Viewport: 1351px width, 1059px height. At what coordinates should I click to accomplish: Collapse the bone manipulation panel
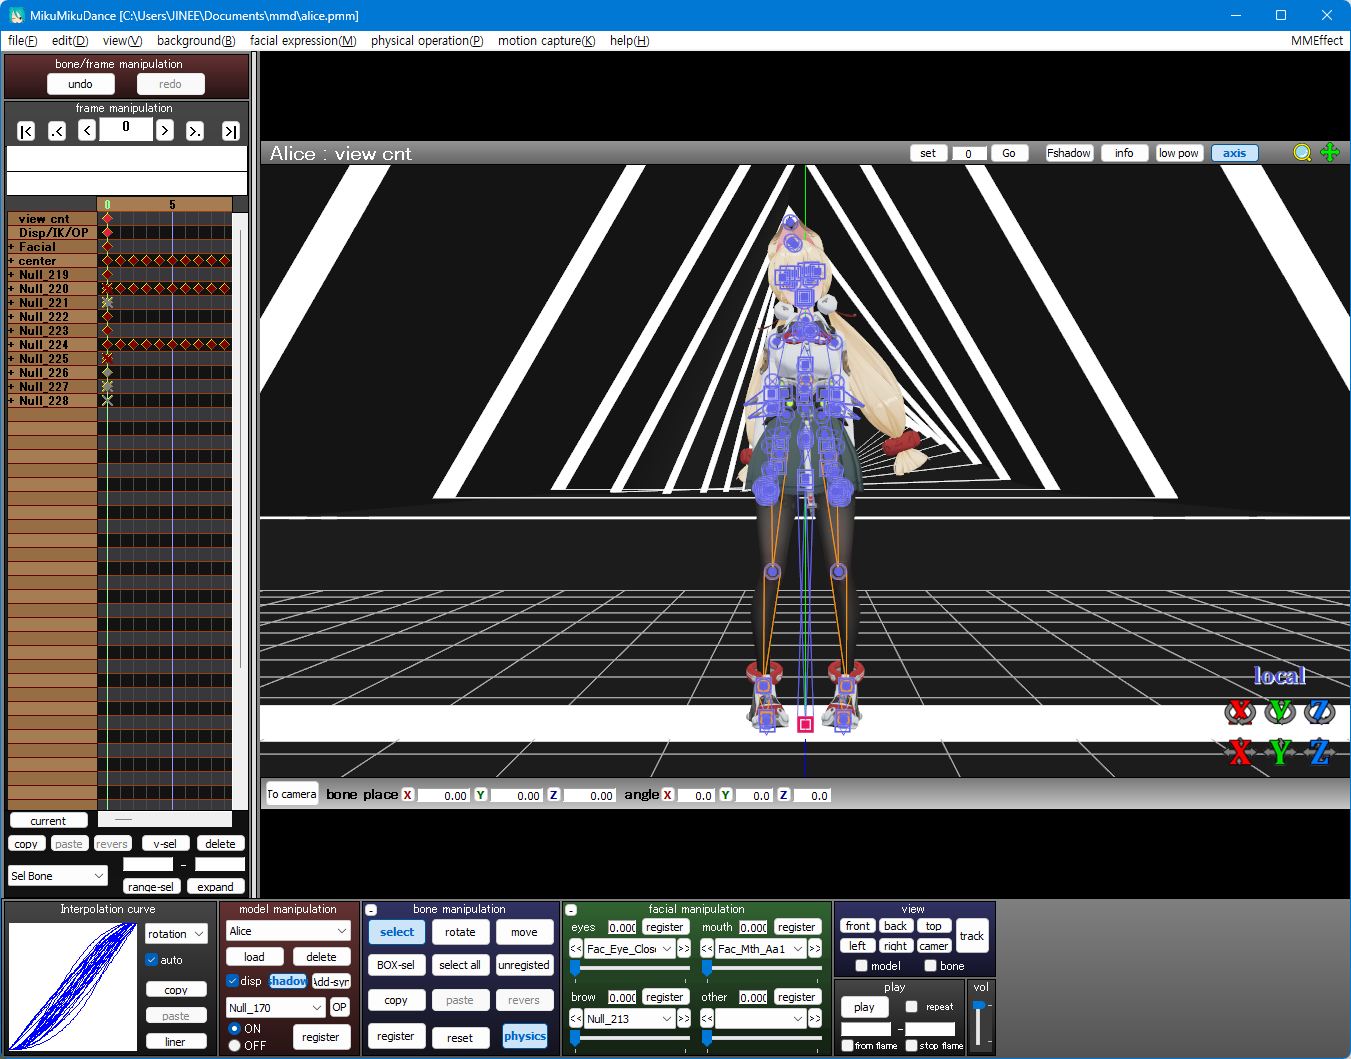[371, 910]
